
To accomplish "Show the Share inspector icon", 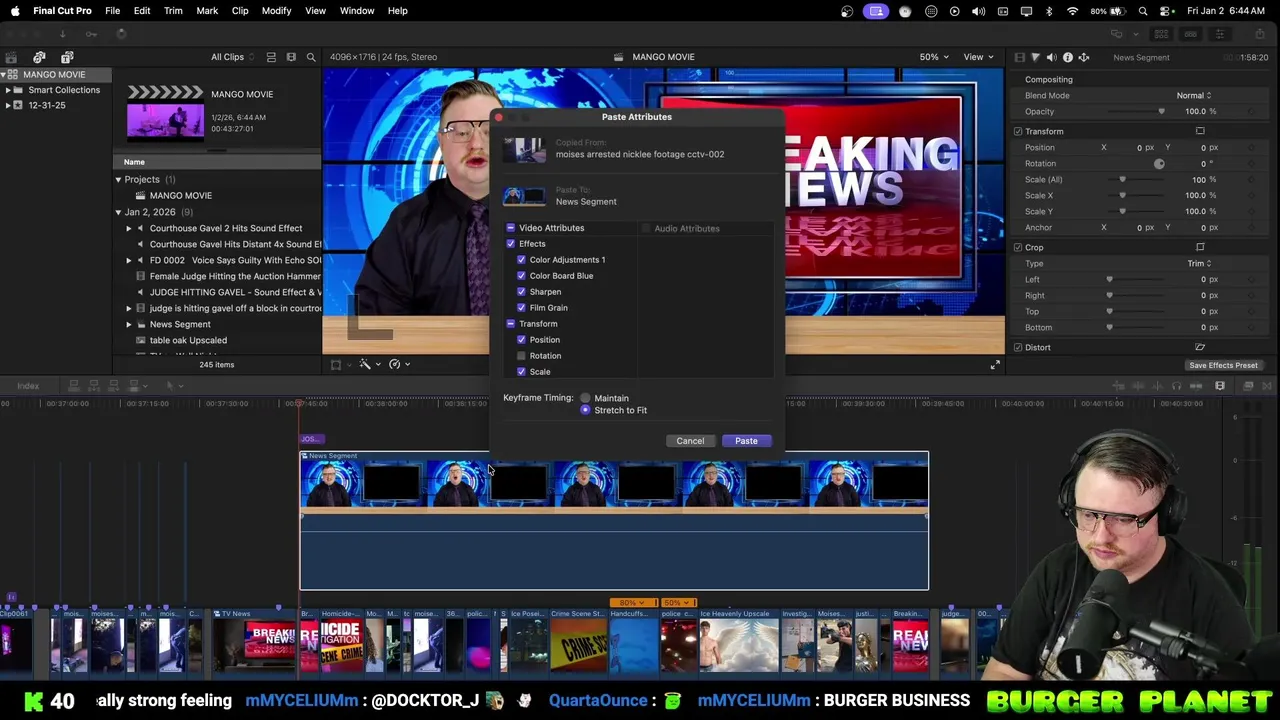I will click(x=1083, y=57).
